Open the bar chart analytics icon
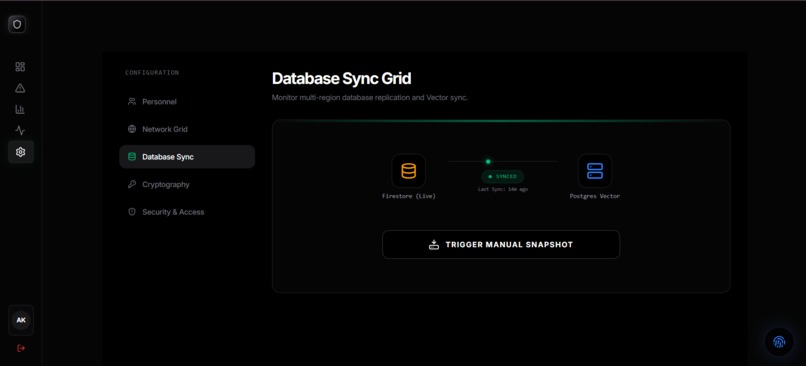Viewport: 806px width, 366px height. 20,109
